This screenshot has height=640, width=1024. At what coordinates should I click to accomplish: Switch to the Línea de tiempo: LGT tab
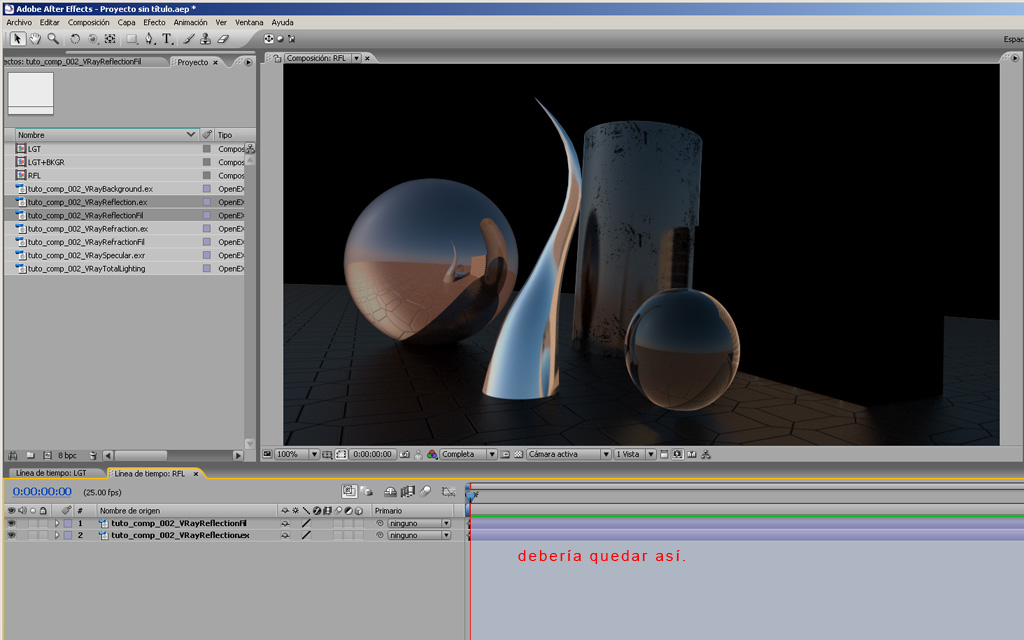click(x=51, y=473)
